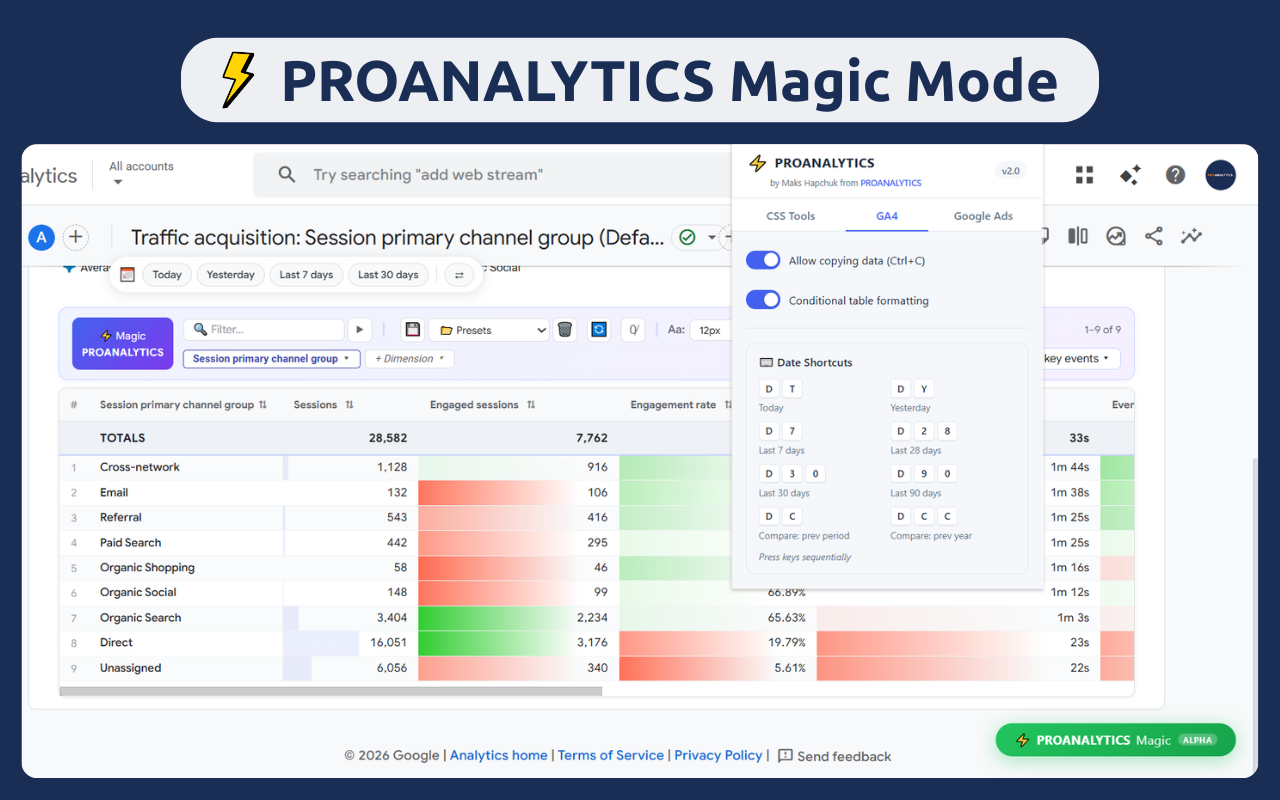Click the Last 30 days chip
Screen dimensions: 1280x800
(x=388, y=275)
